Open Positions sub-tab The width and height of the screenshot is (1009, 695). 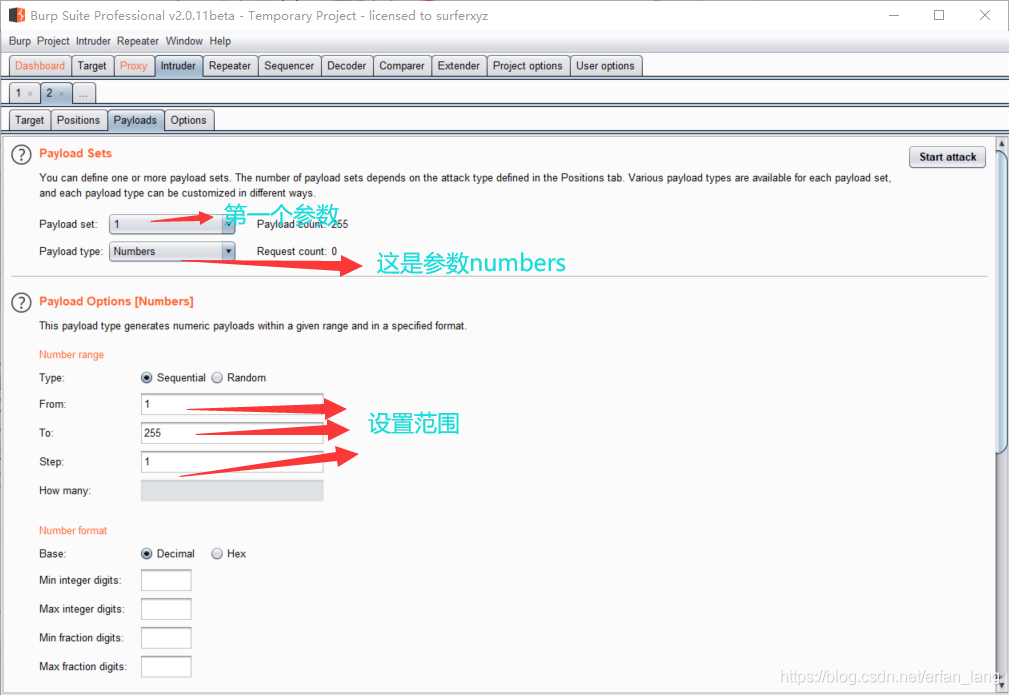coord(79,120)
